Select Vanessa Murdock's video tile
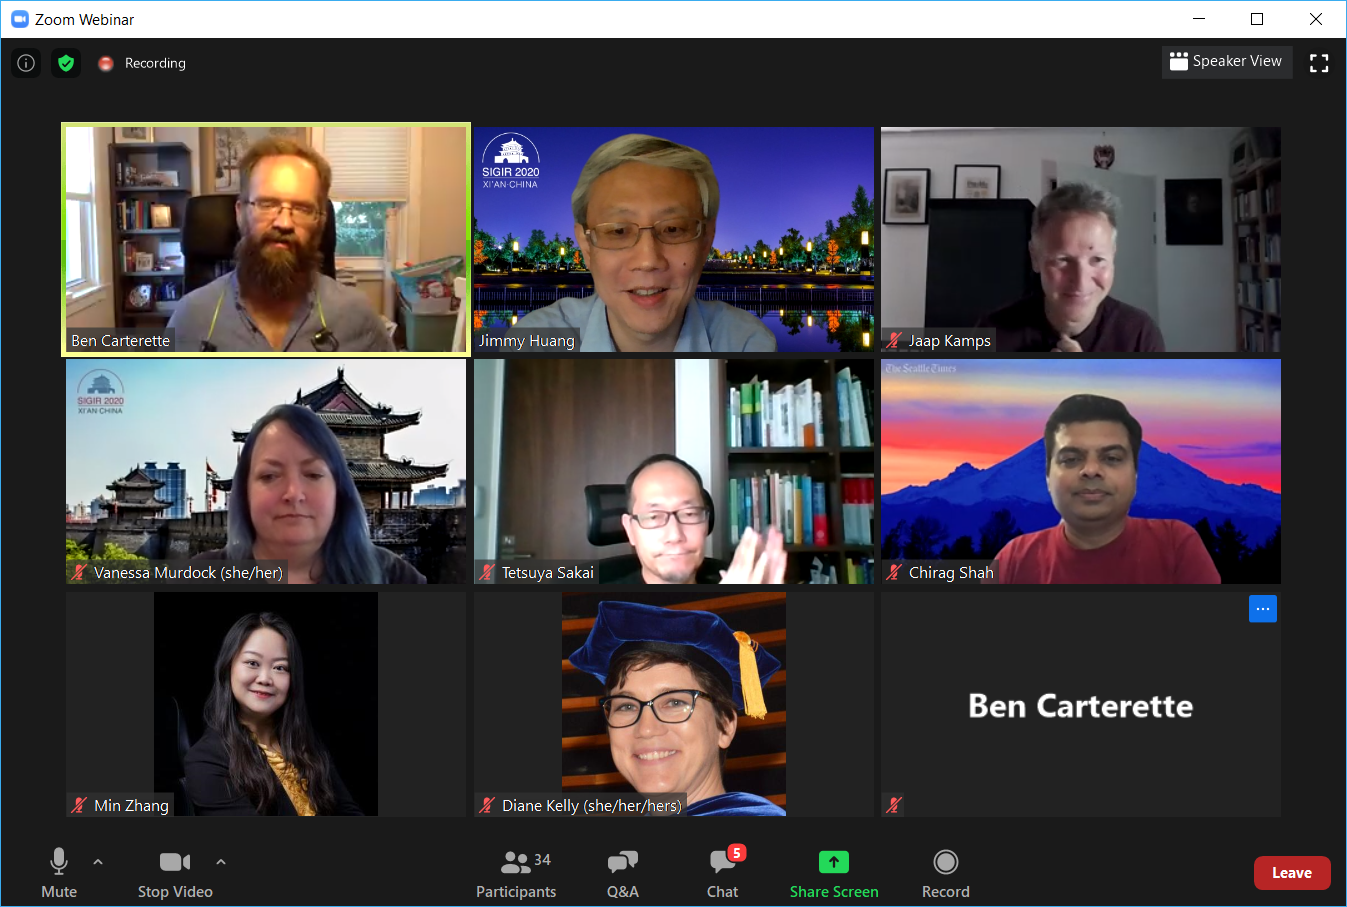Viewport: 1347px width, 907px height. pyautogui.click(x=266, y=472)
